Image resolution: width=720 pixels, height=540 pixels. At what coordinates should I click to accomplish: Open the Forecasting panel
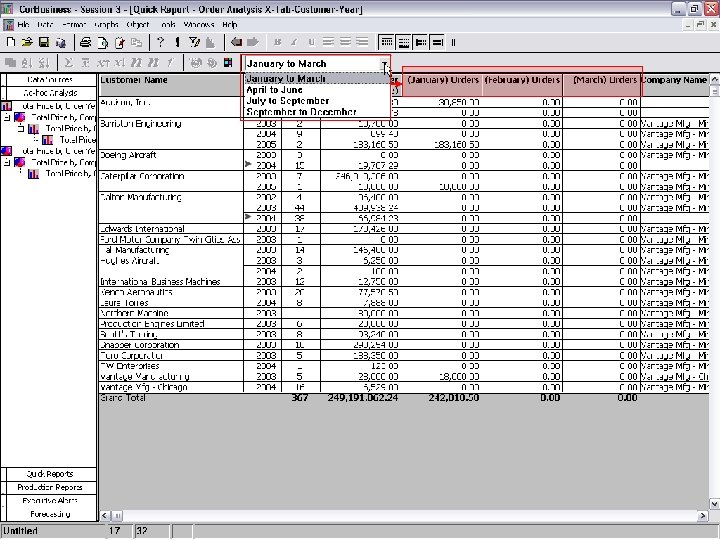pos(50,514)
